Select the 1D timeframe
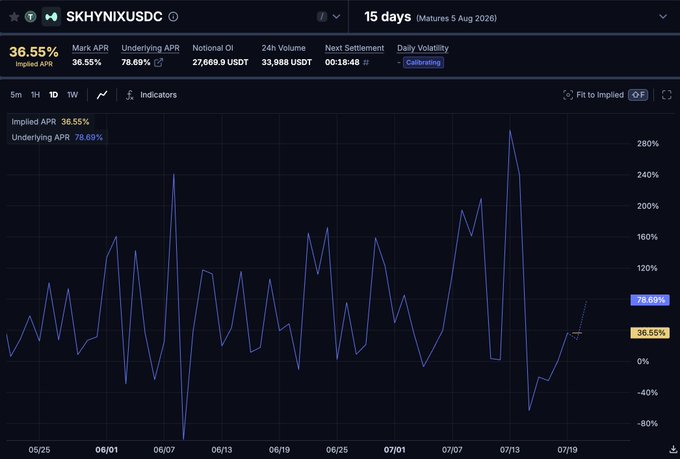The width and height of the screenshot is (680, 459). point(53,95)
